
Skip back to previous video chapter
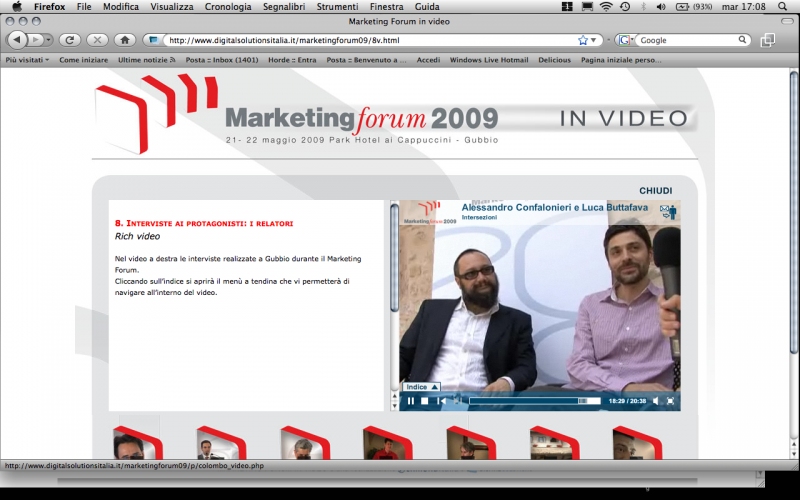tap(441, 401)
